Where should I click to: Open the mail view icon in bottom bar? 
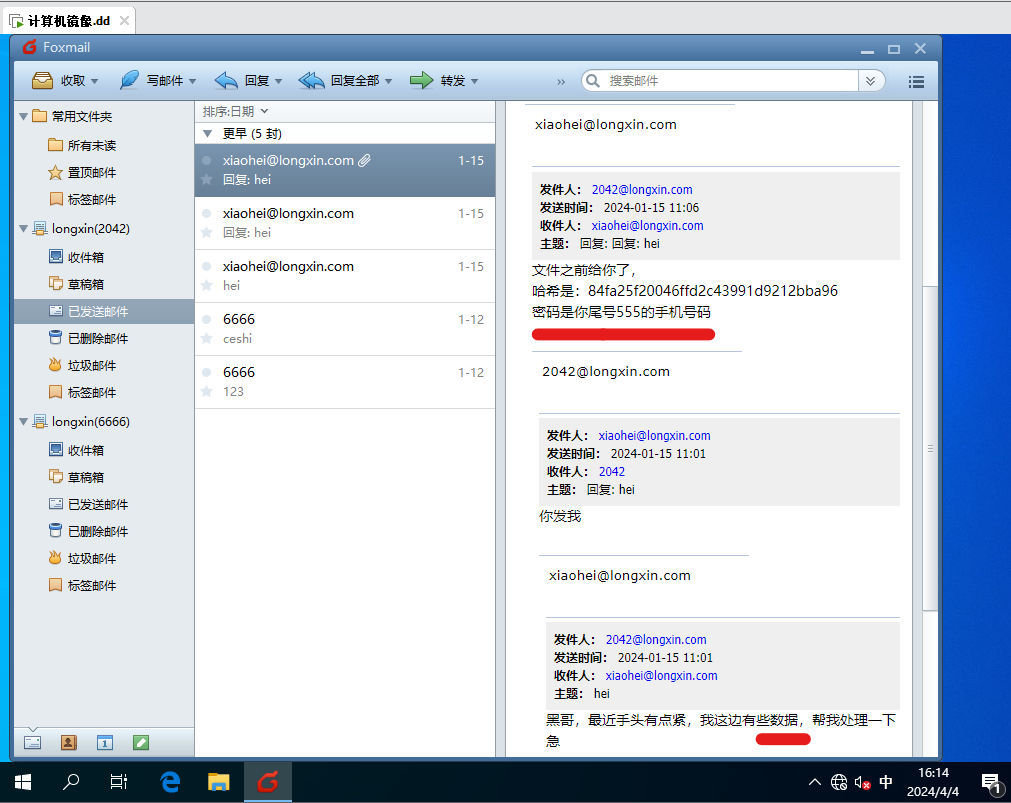click(x=32, y=742)
